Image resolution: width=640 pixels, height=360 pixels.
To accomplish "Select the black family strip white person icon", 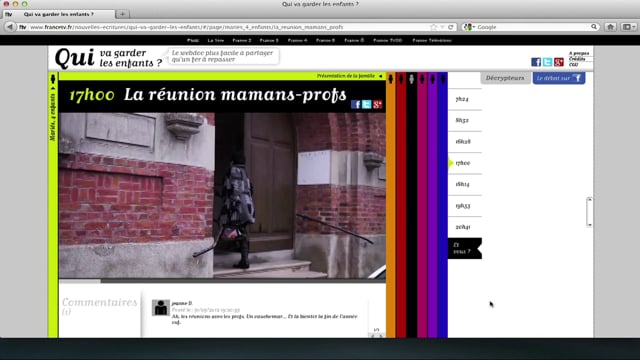I will pos(411,79).
